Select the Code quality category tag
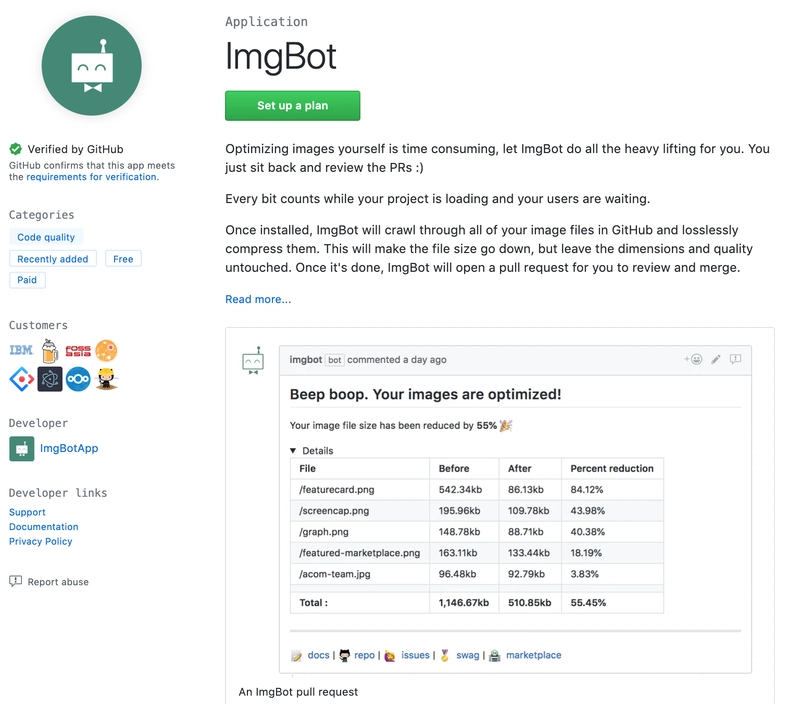This screenshot has width=800, height=704. tap(46, 237)
